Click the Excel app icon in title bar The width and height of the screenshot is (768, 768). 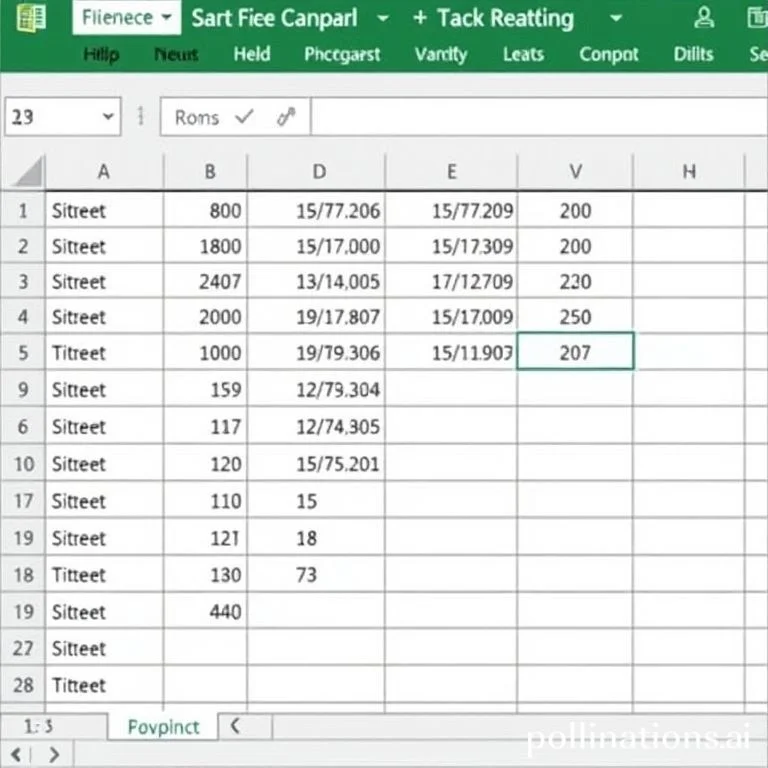click(32, 18)
